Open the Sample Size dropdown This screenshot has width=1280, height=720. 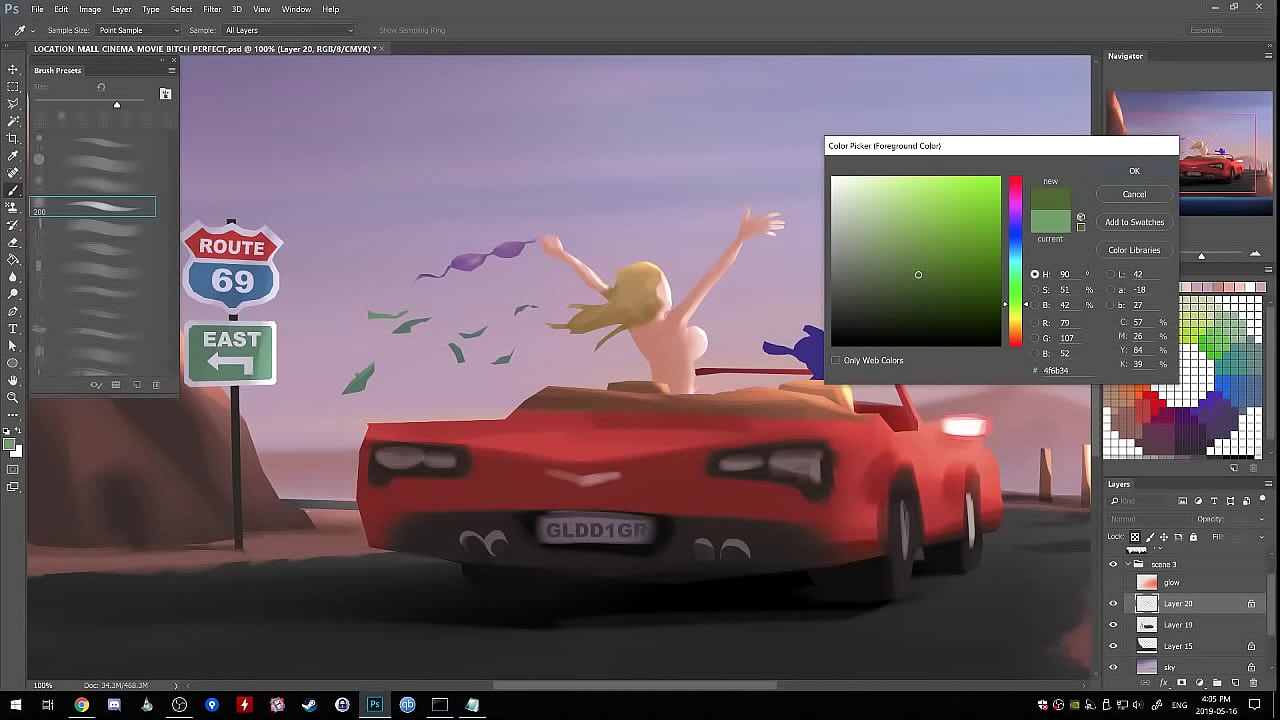138,30
